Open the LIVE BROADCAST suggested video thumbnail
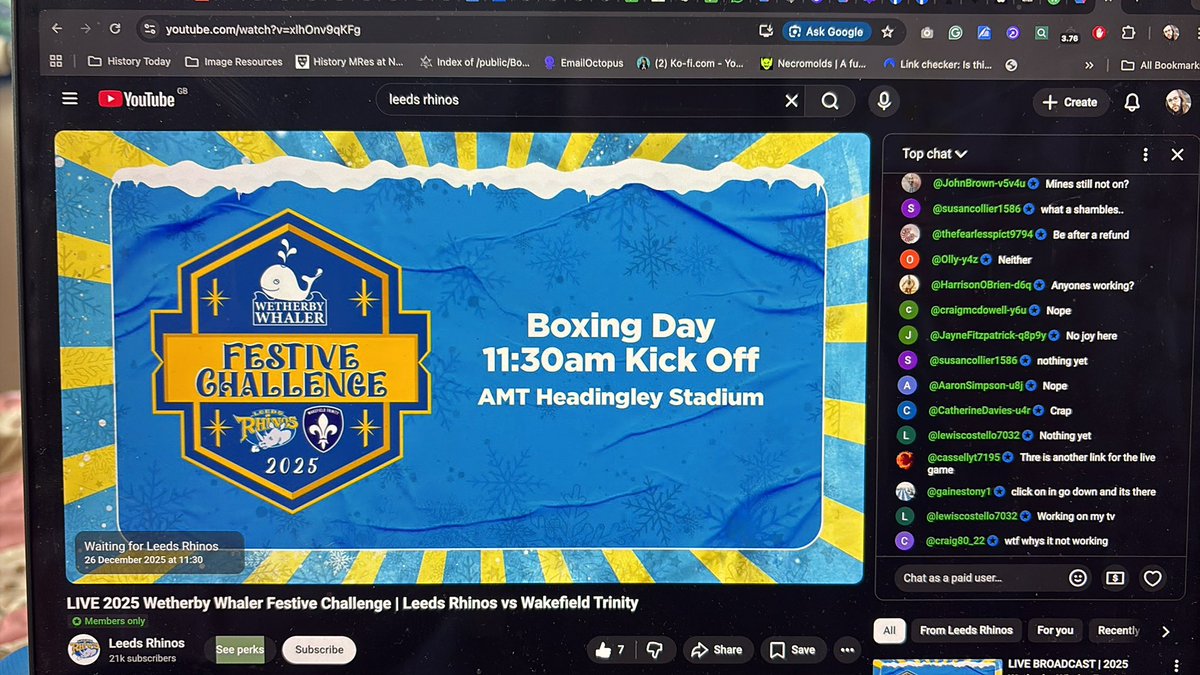 tap(935, 667)
